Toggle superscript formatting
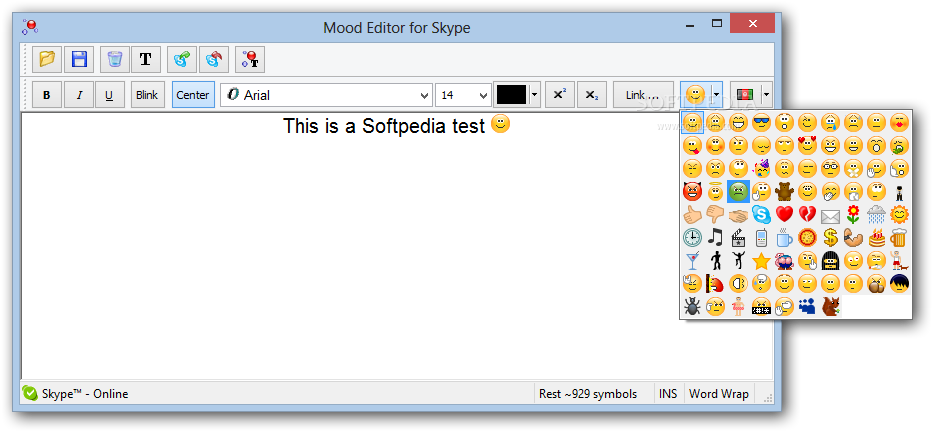Viewport: 933px width, 432px height. point(560,95)
